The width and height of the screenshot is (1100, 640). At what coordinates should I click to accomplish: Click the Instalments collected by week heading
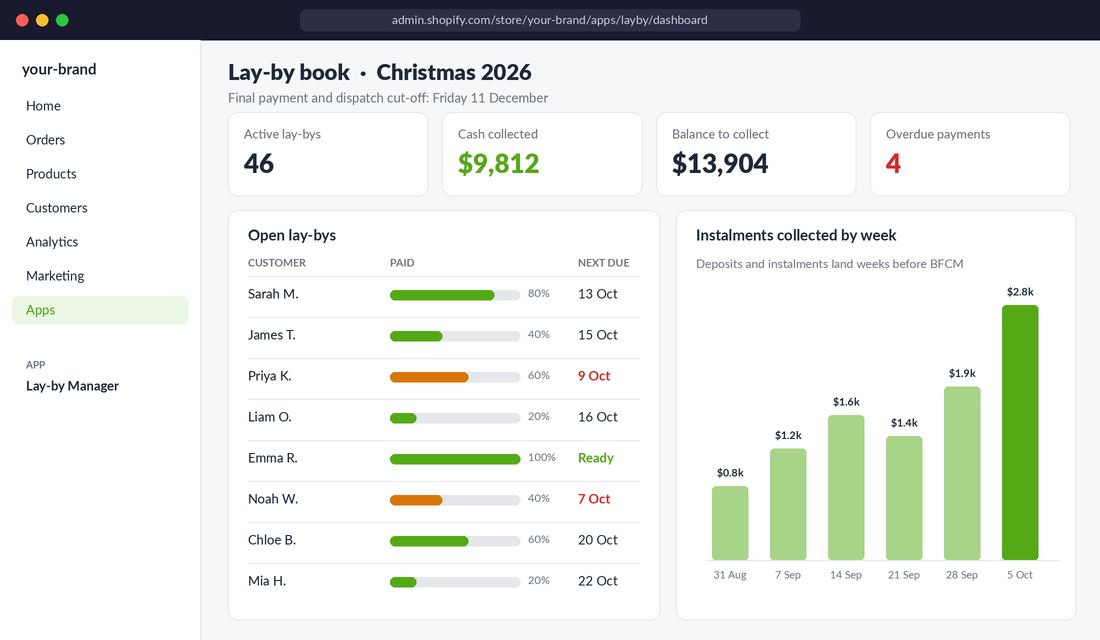796,236
